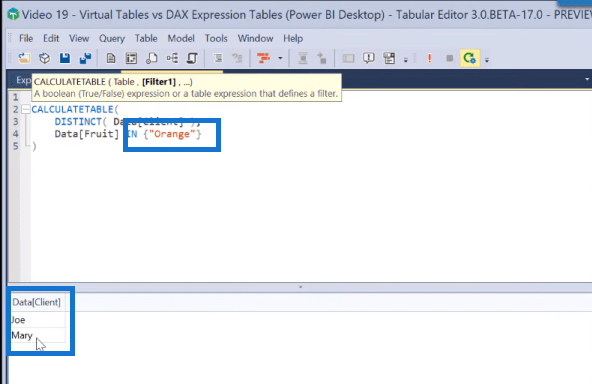Image resolution: width=592 pixels, height=384 pixels.
Task: Click the DISTINCT function on line 3
Action: pos(78,122)
